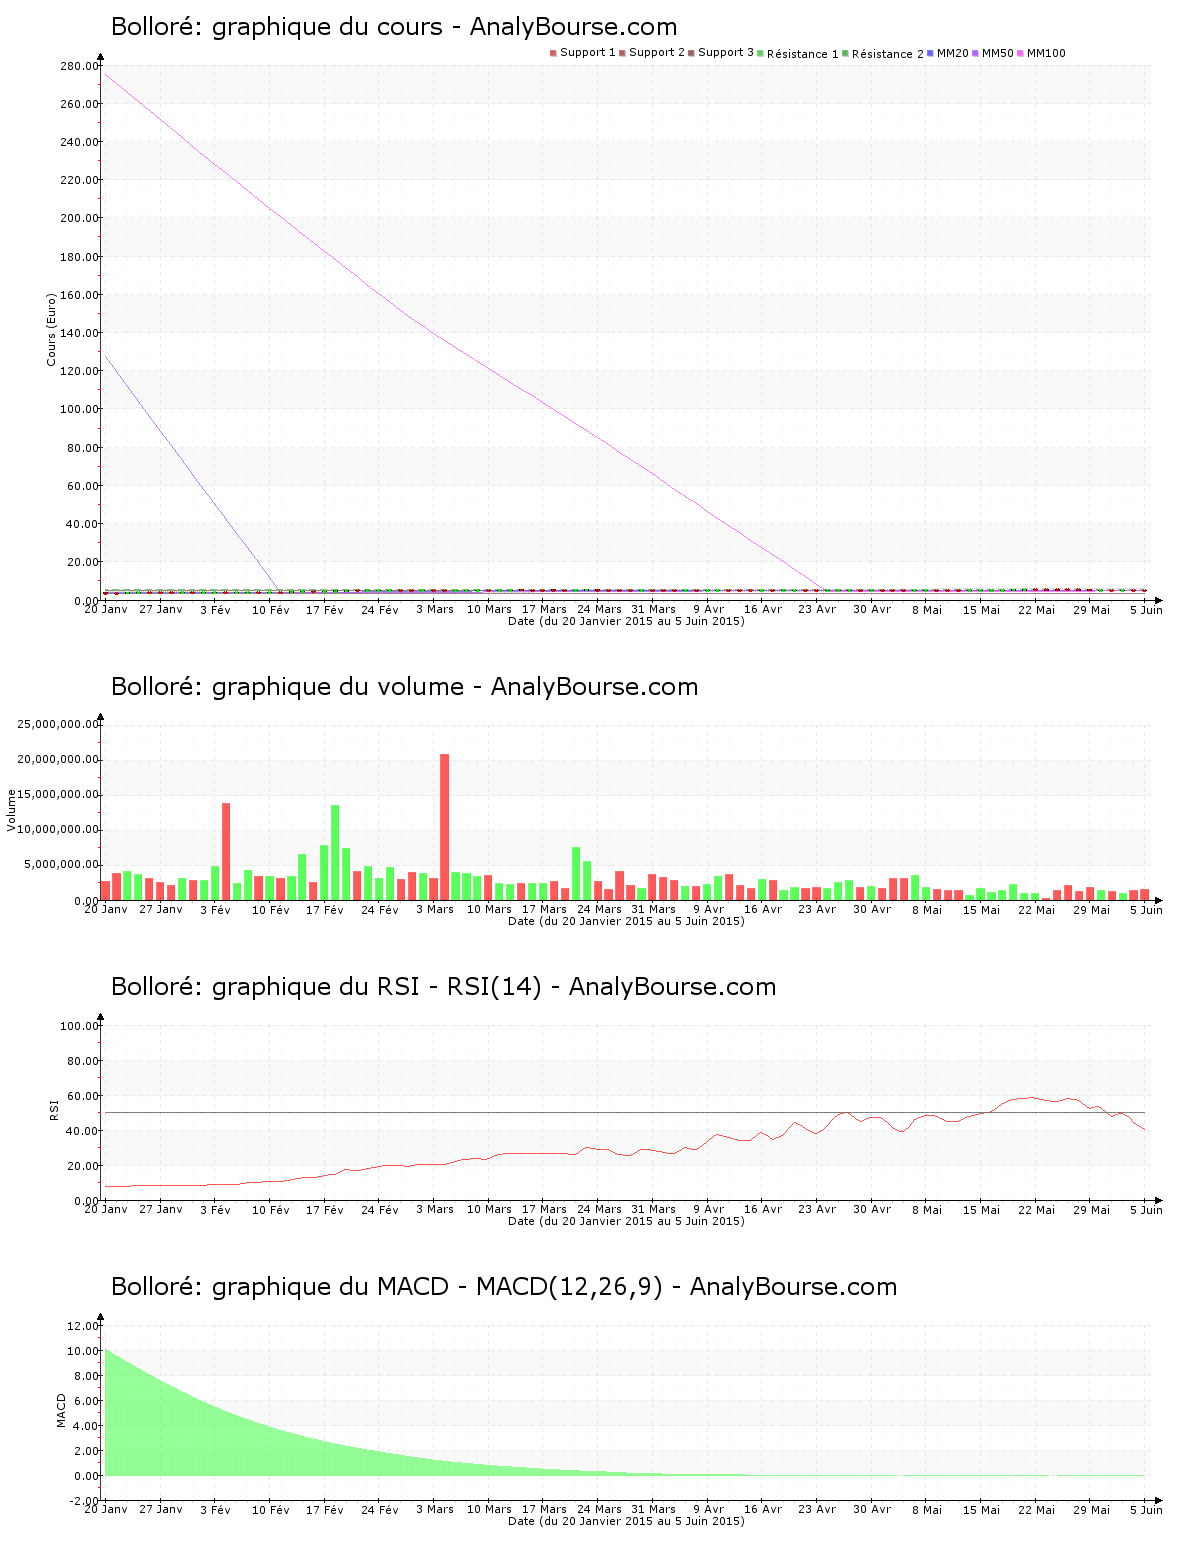1200x1550 pixels.
Task: Click the date range caption under the RSI chart
Action: point(626,1221)
